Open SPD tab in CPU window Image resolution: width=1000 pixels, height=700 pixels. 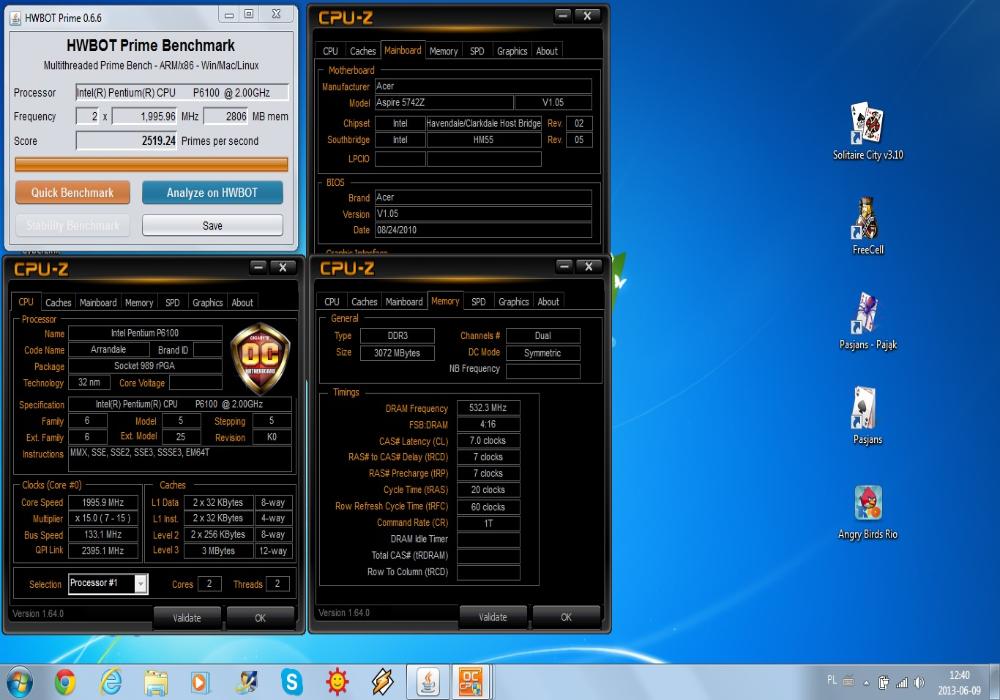point(172,302)
